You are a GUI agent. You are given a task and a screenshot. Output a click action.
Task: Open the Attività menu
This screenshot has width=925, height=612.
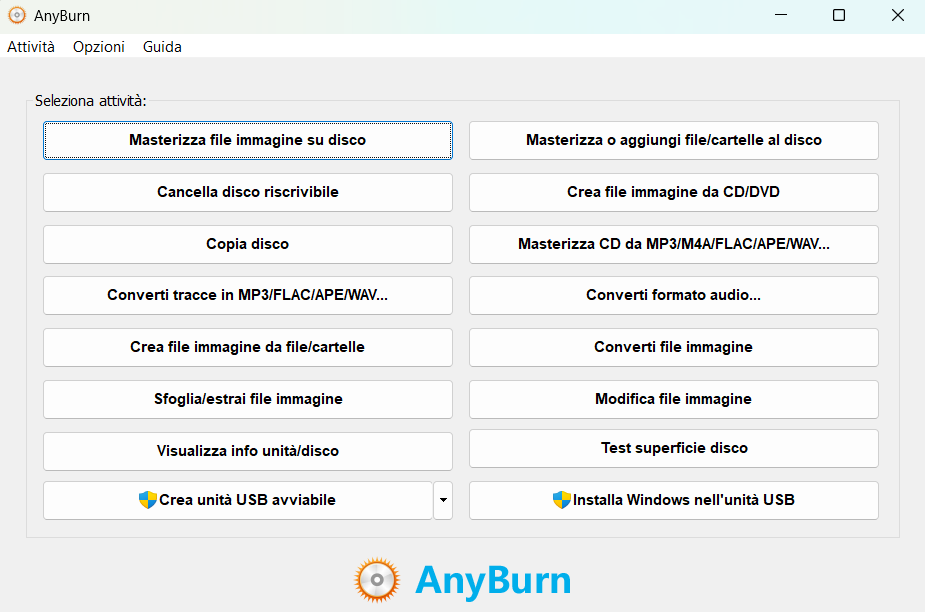31,47
